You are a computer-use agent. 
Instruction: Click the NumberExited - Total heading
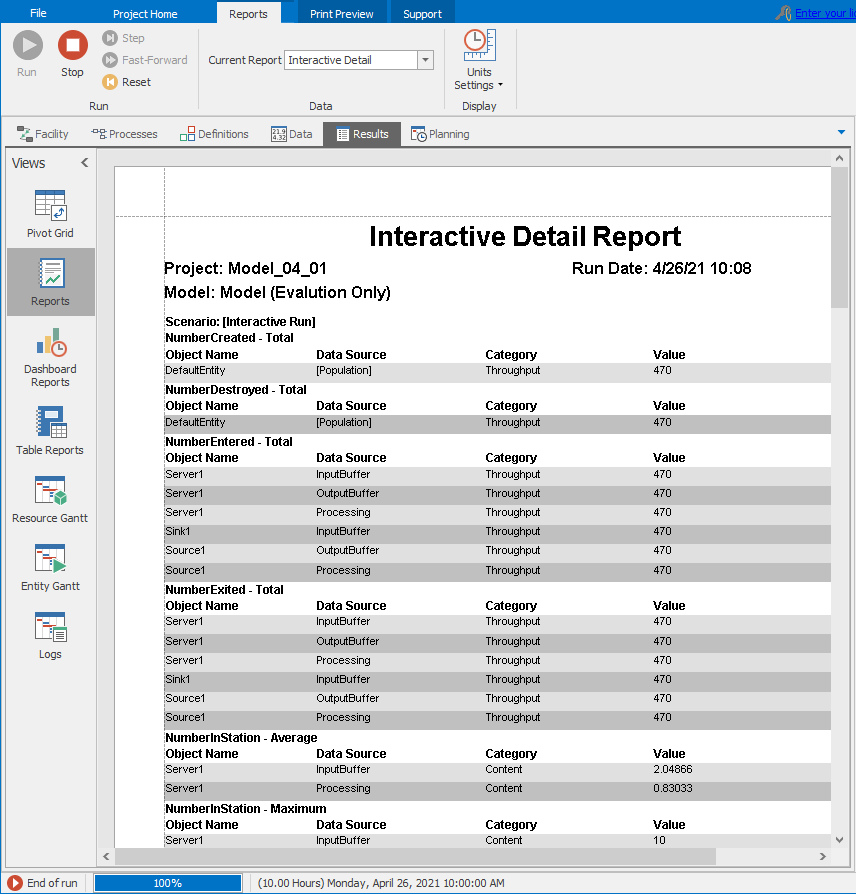[224, 590]
